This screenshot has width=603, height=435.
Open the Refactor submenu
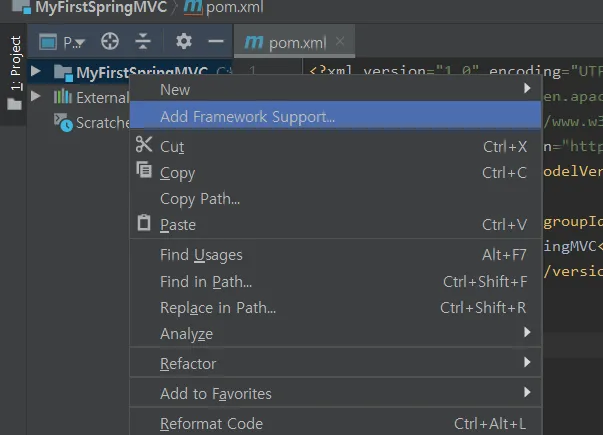pos(188,363)
